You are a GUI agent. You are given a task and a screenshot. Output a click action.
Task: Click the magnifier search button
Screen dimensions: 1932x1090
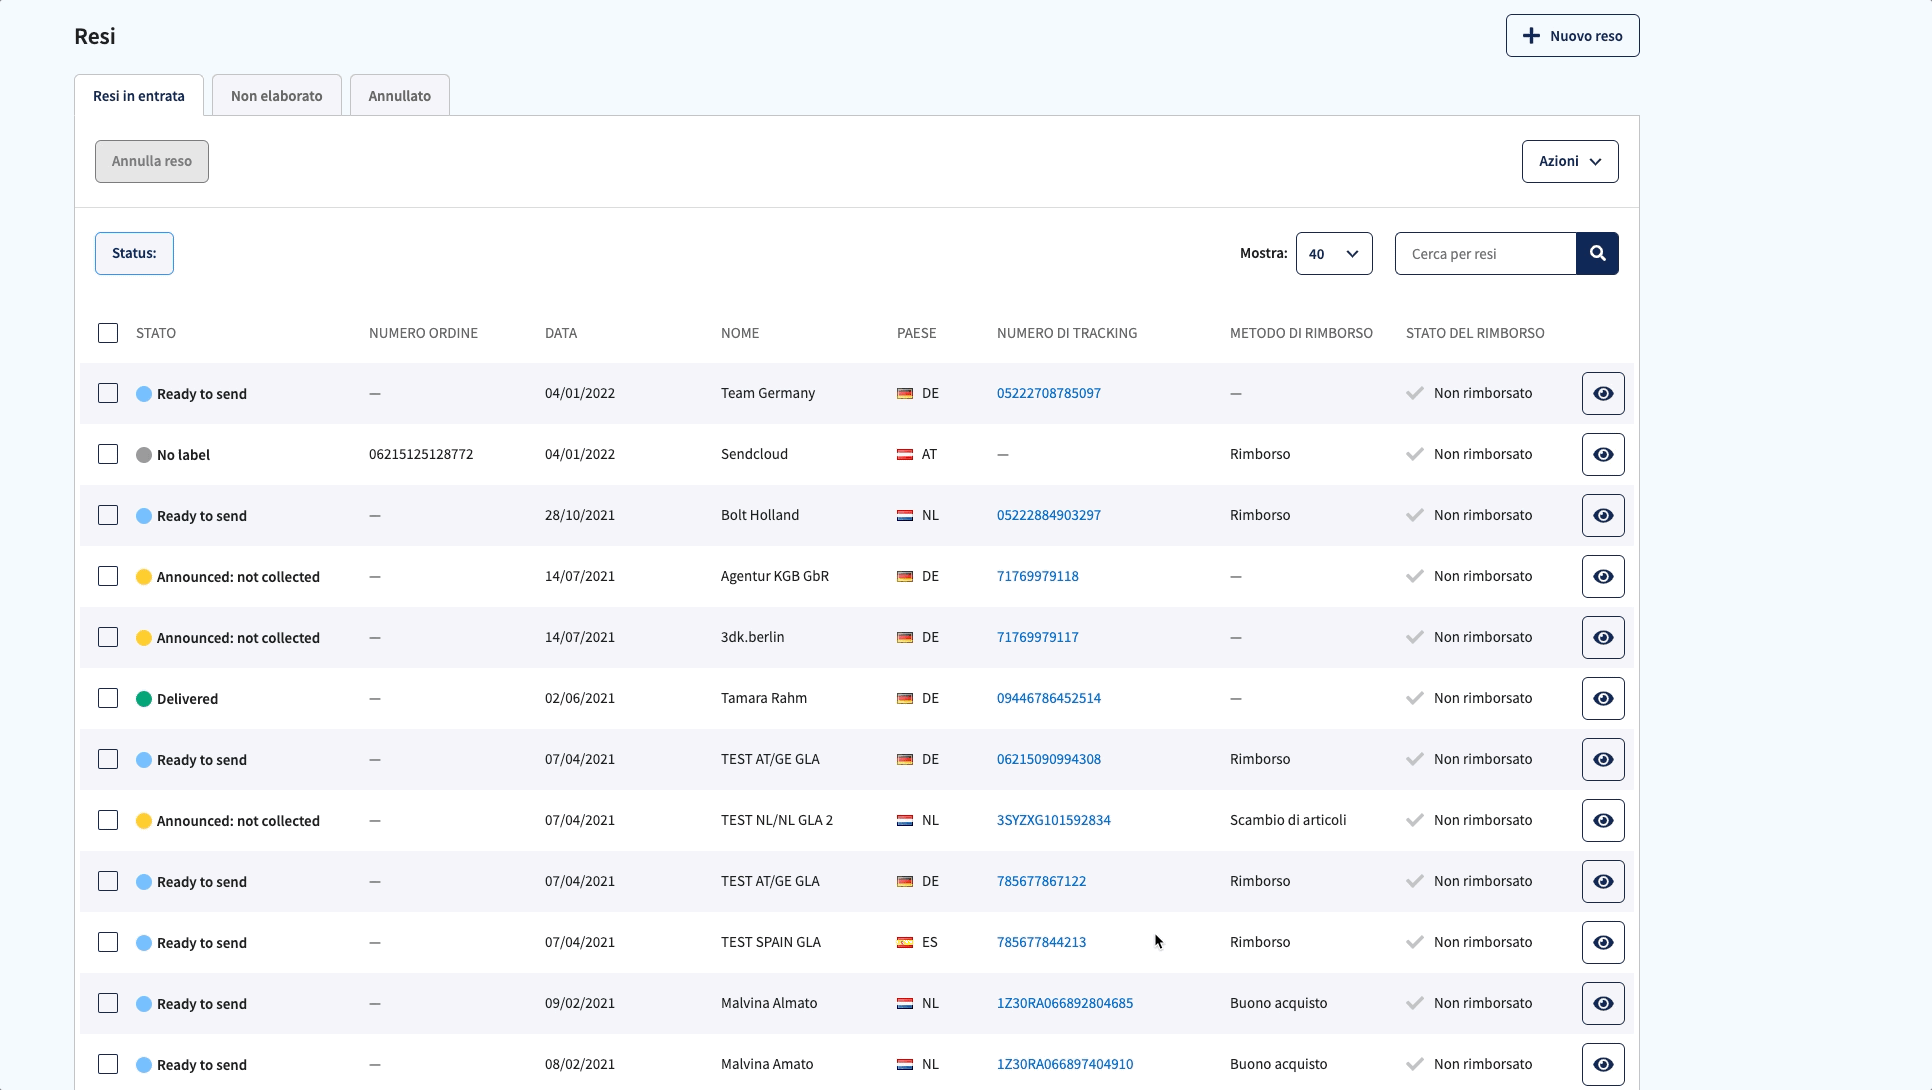click(1597, 253)
